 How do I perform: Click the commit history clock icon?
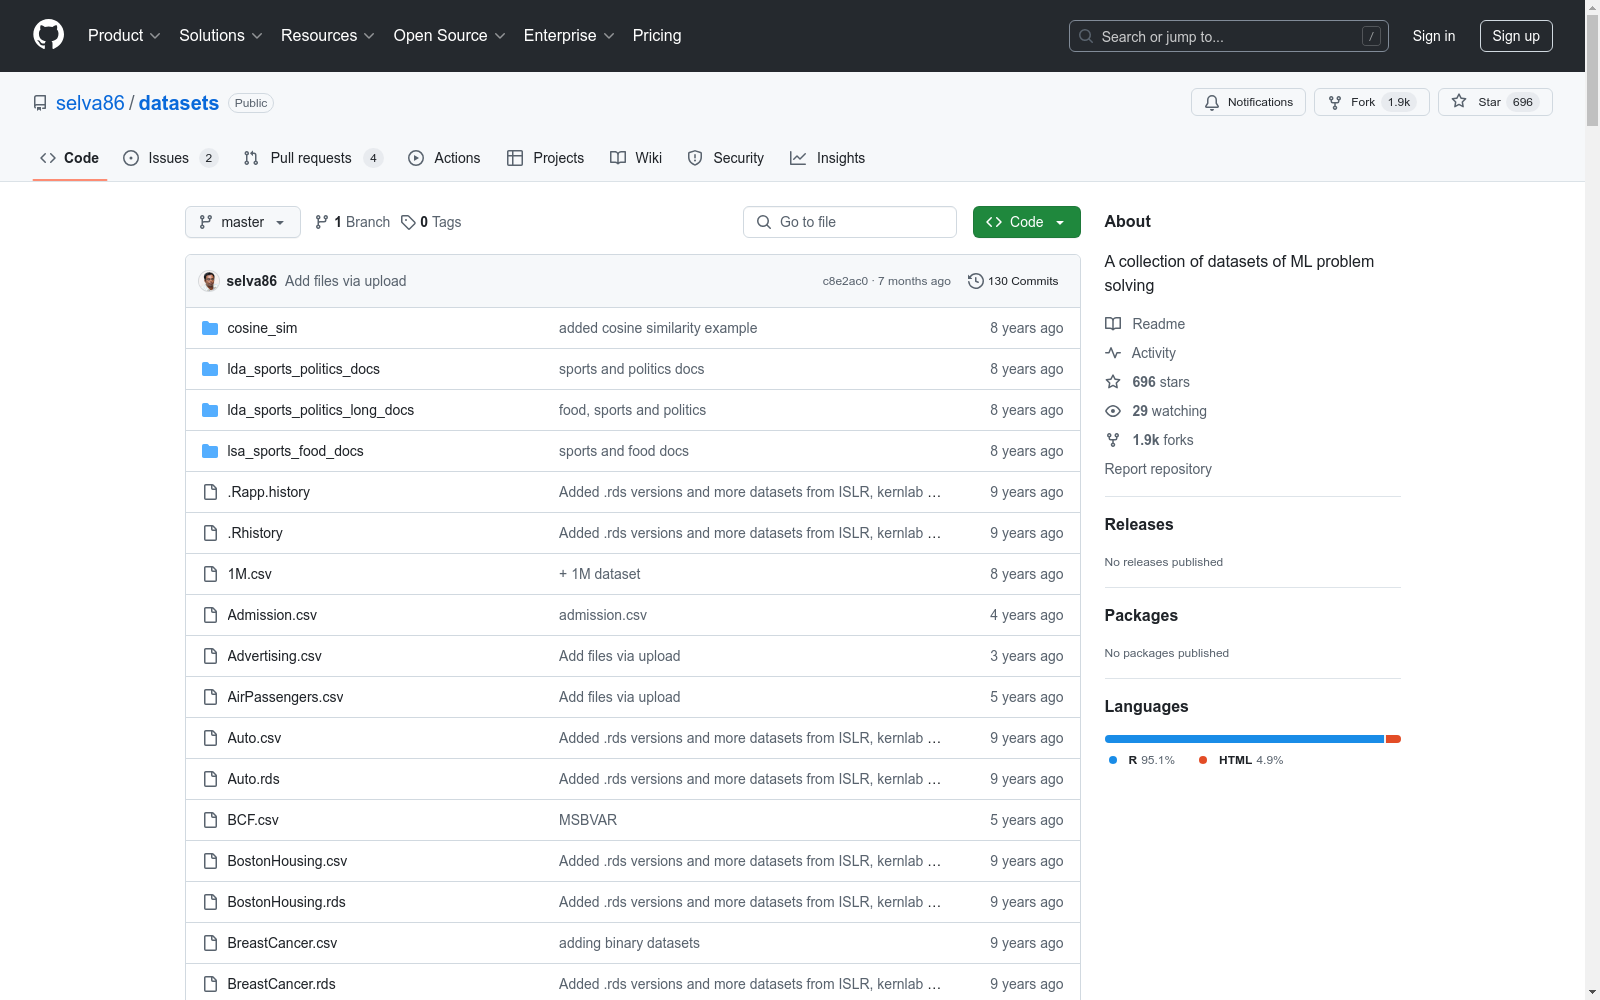pos(976,281)
